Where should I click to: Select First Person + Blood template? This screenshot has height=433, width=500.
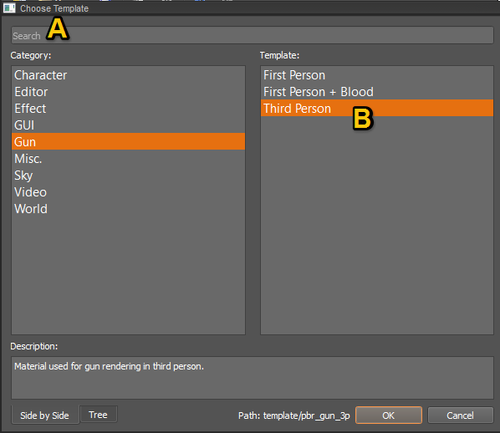(377, 92)
